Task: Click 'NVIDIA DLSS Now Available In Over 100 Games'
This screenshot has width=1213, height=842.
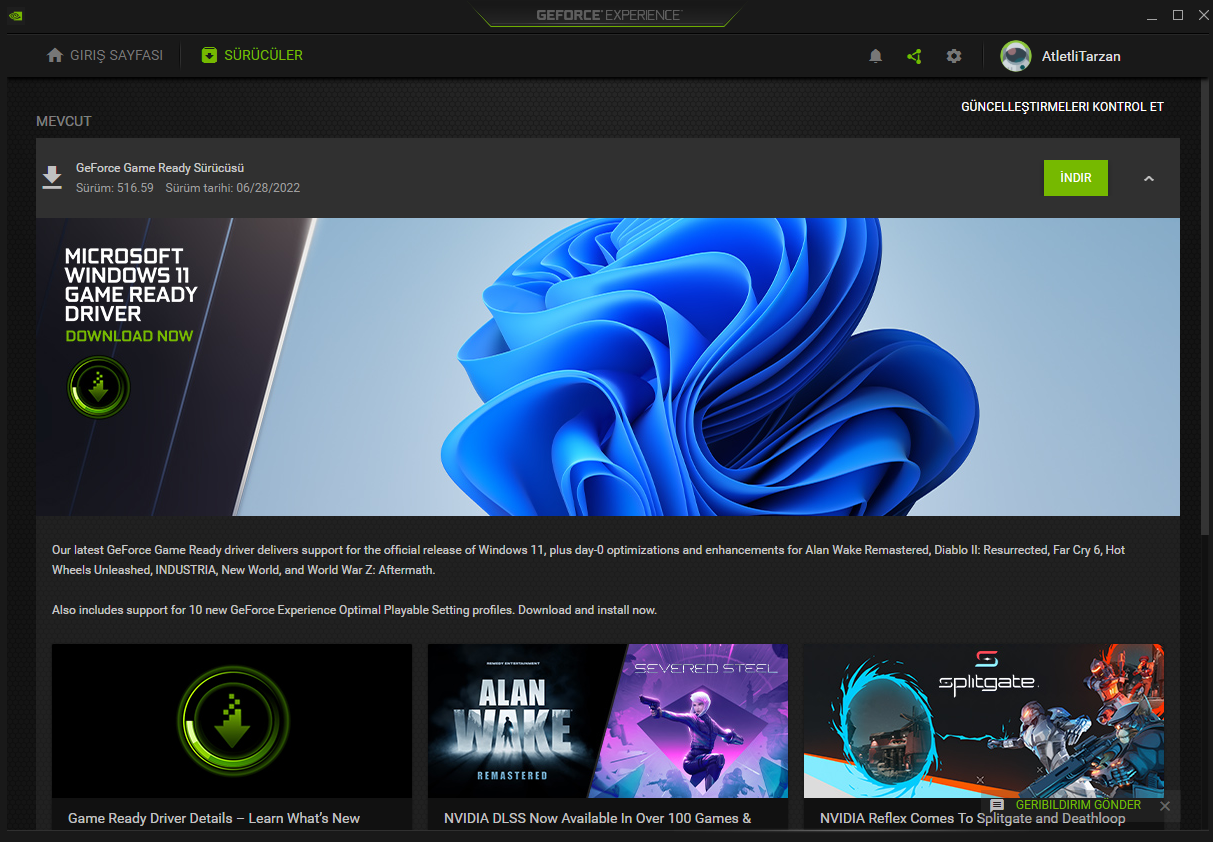Action: (598, 818)
